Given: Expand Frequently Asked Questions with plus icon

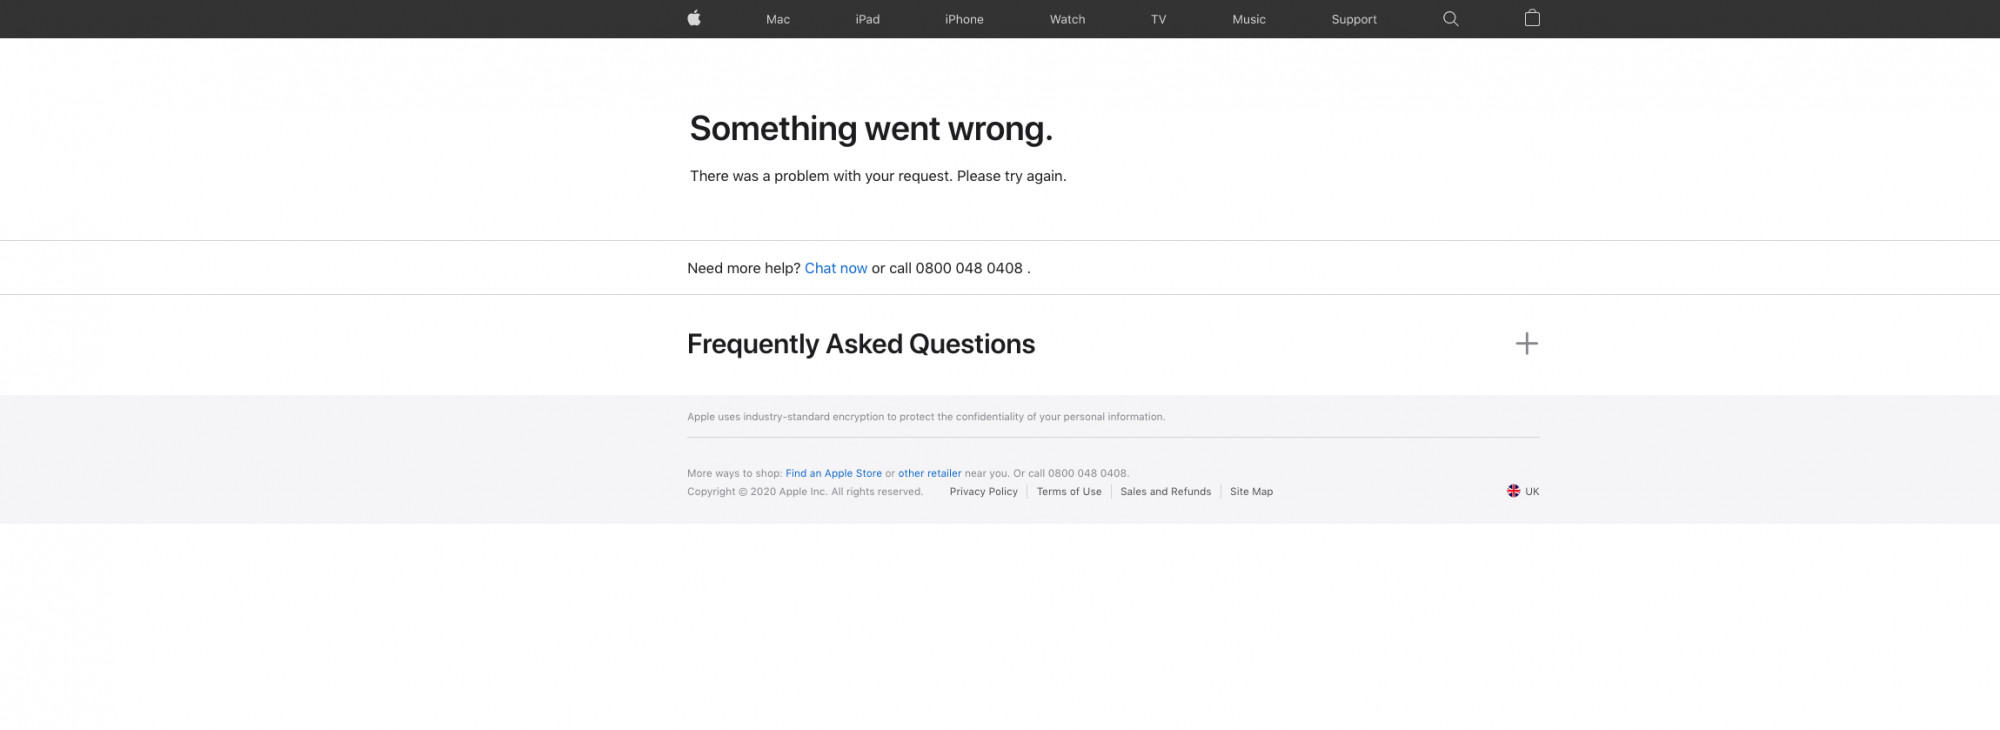Looking at the screenshot, I should click(1526, 344).
